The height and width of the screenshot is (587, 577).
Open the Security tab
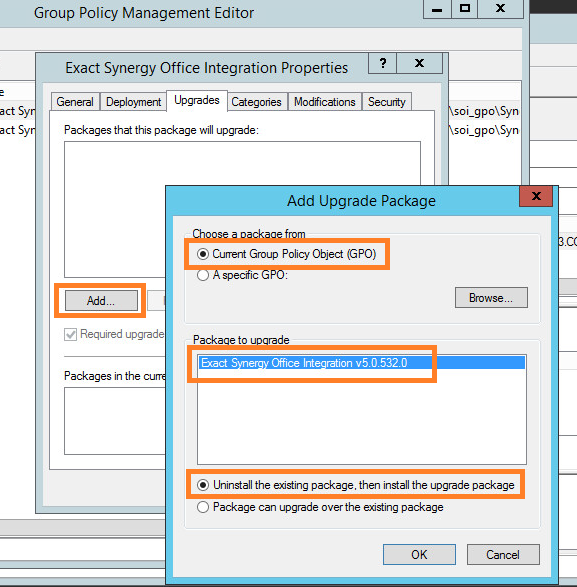pos(387,102)
